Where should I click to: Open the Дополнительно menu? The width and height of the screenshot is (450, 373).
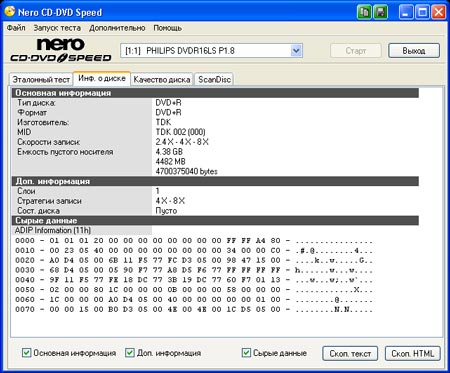coord(117,28)
